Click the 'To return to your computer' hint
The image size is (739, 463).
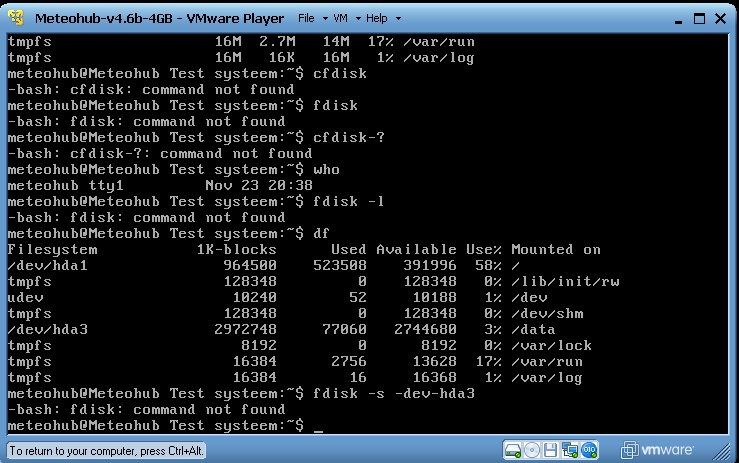click(106, 451)
